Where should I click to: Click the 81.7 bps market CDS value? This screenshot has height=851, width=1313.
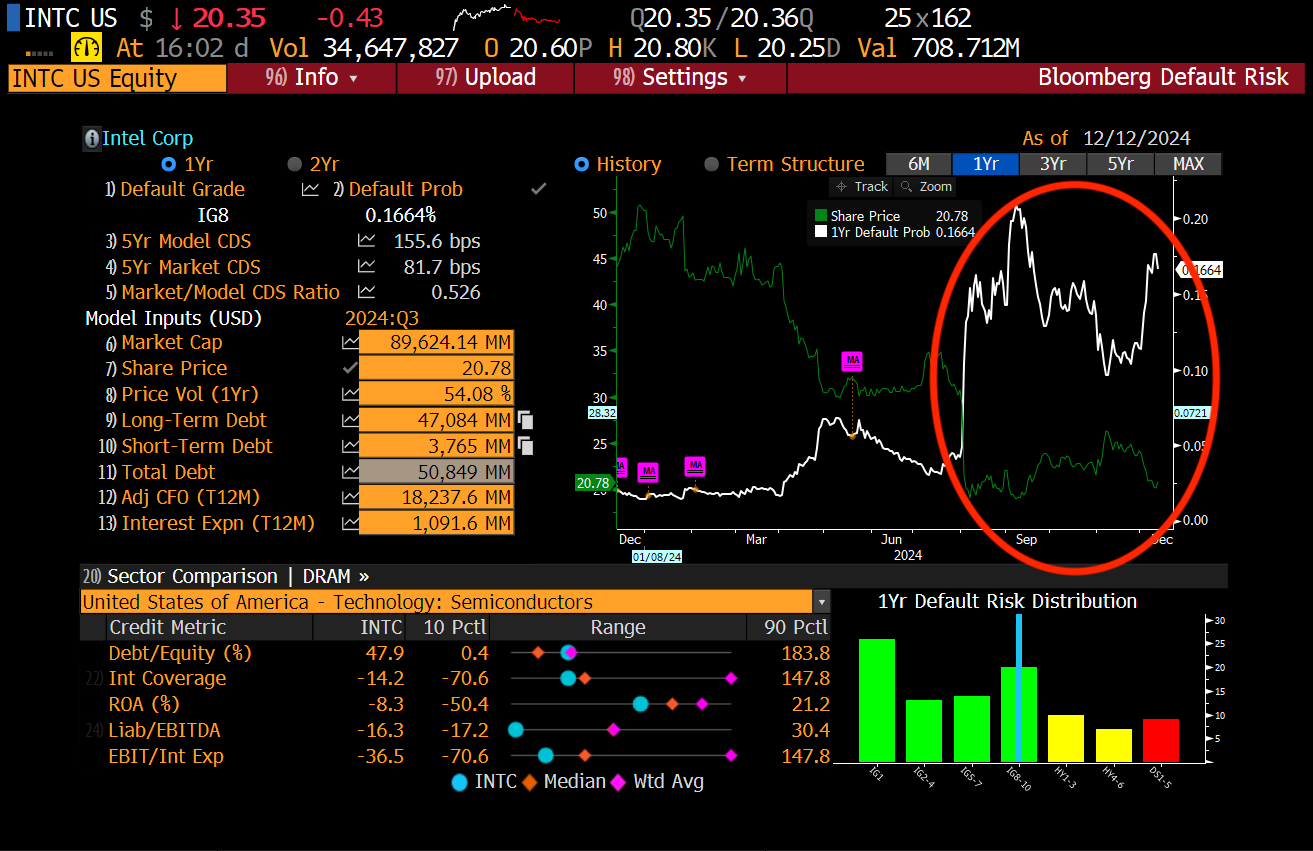point(443,267)
